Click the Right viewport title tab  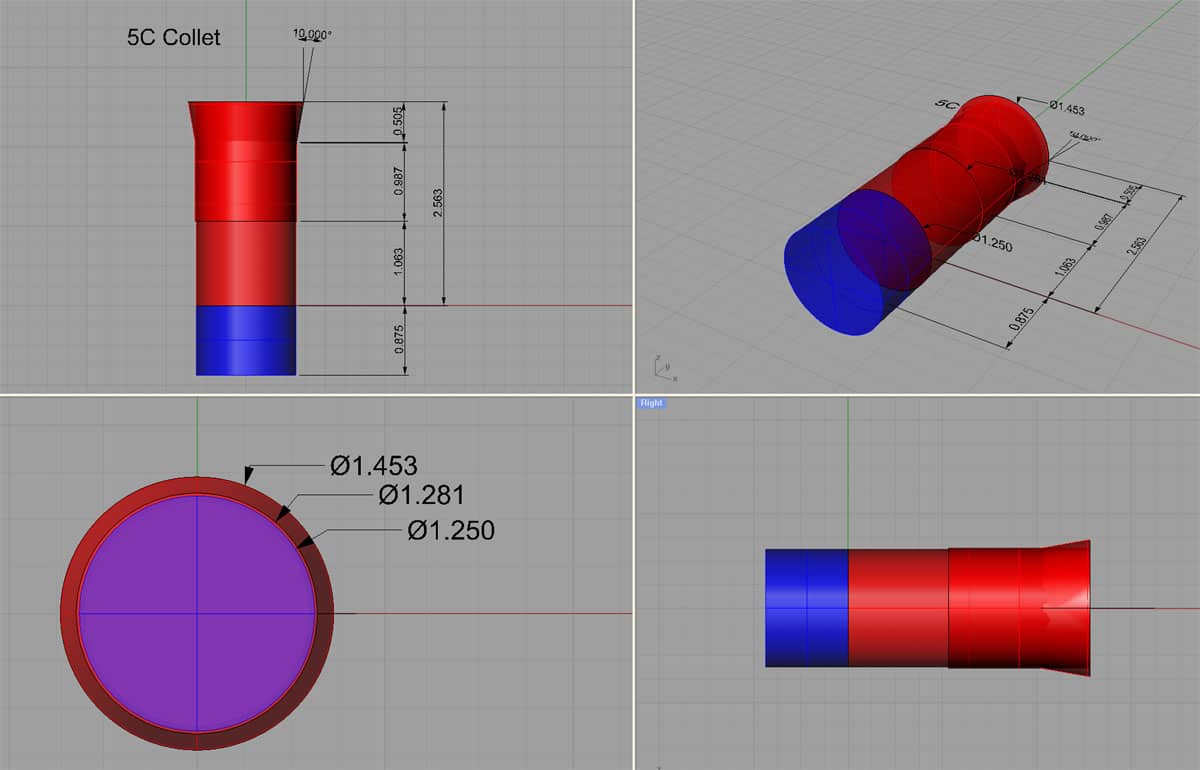pyautogui.click(x=651, y=403)
